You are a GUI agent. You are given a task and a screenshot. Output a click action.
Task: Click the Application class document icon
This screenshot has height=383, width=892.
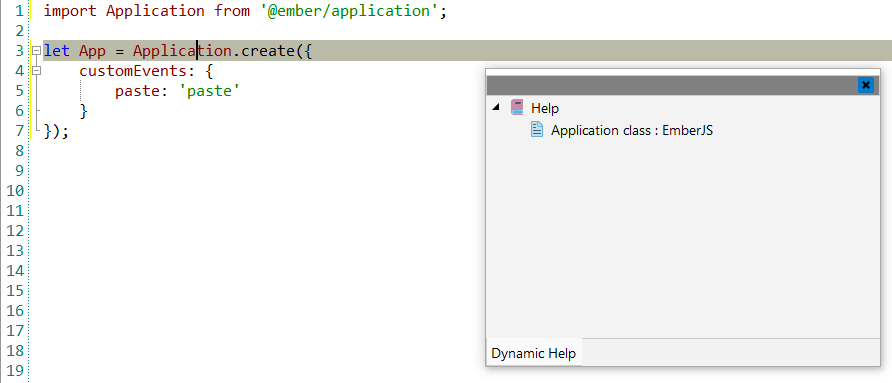(x=536, y=130)
